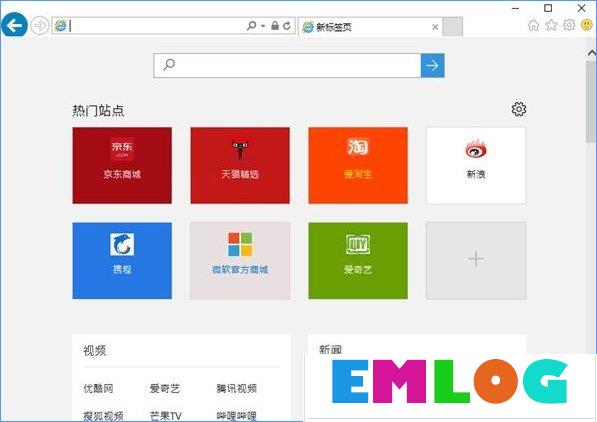Click the vertical scrollbar thumb
Image resolution: width=597 pixels, height=422 pixels.
pyautogui.click(x=591, y=101)
